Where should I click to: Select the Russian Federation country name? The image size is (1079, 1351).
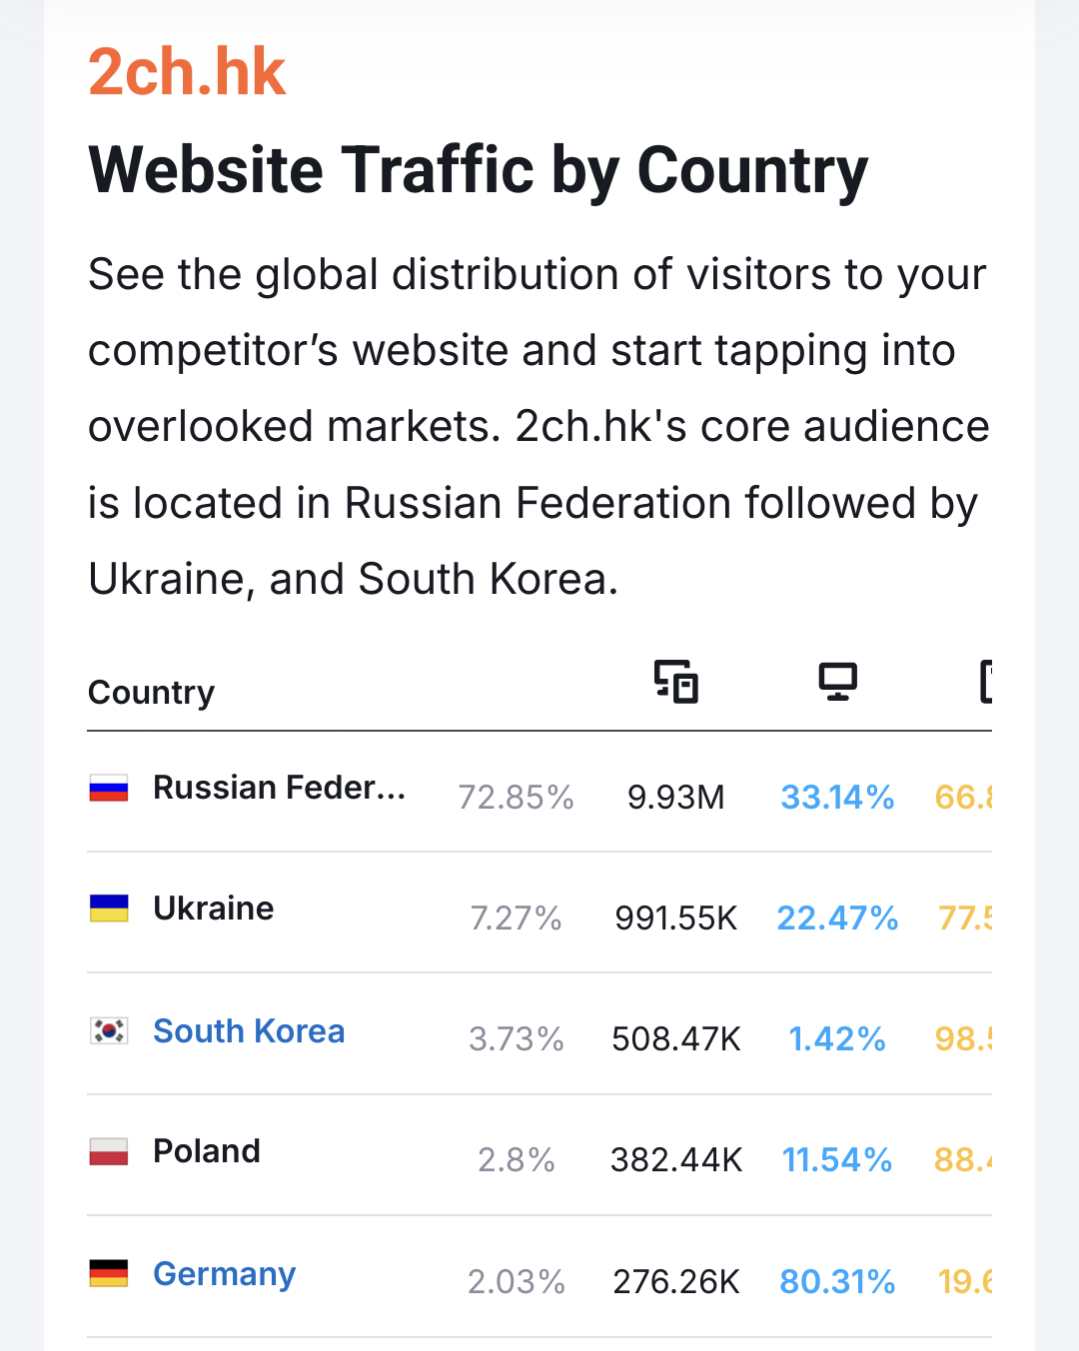tap(279, 788)
